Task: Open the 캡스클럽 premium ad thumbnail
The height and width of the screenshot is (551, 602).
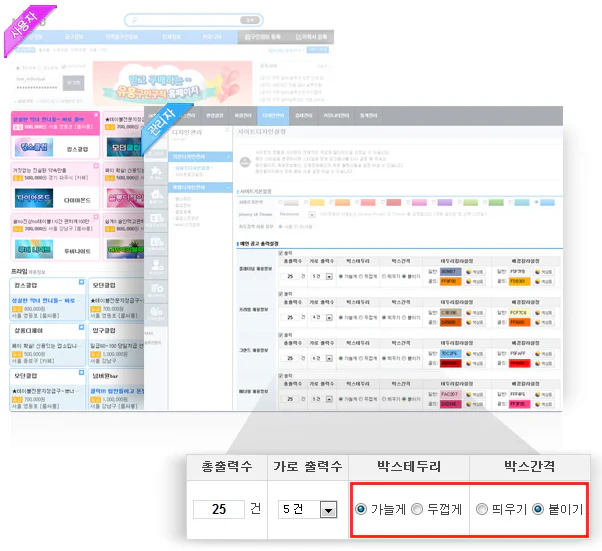Action: (x=34, y=147)
